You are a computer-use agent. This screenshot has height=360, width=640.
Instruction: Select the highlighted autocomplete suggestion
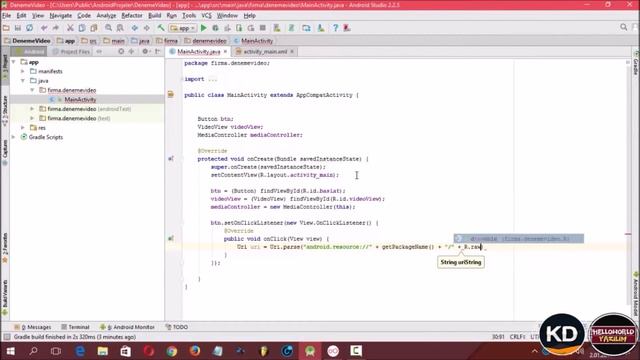(x=519, y=239)
